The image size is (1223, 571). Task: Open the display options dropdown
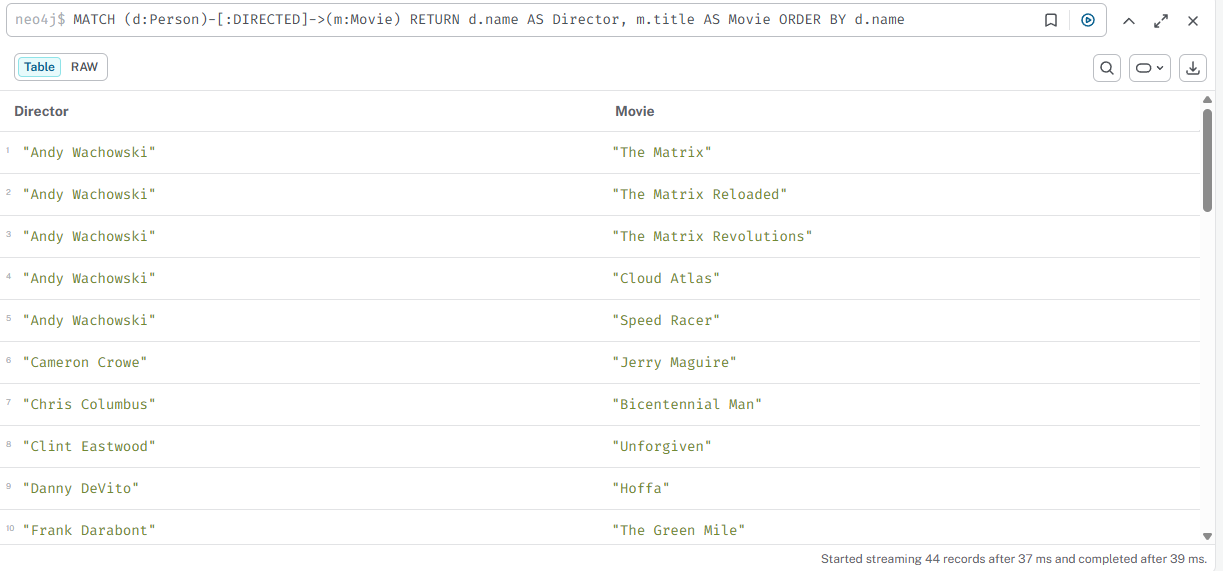(1150, 68)
